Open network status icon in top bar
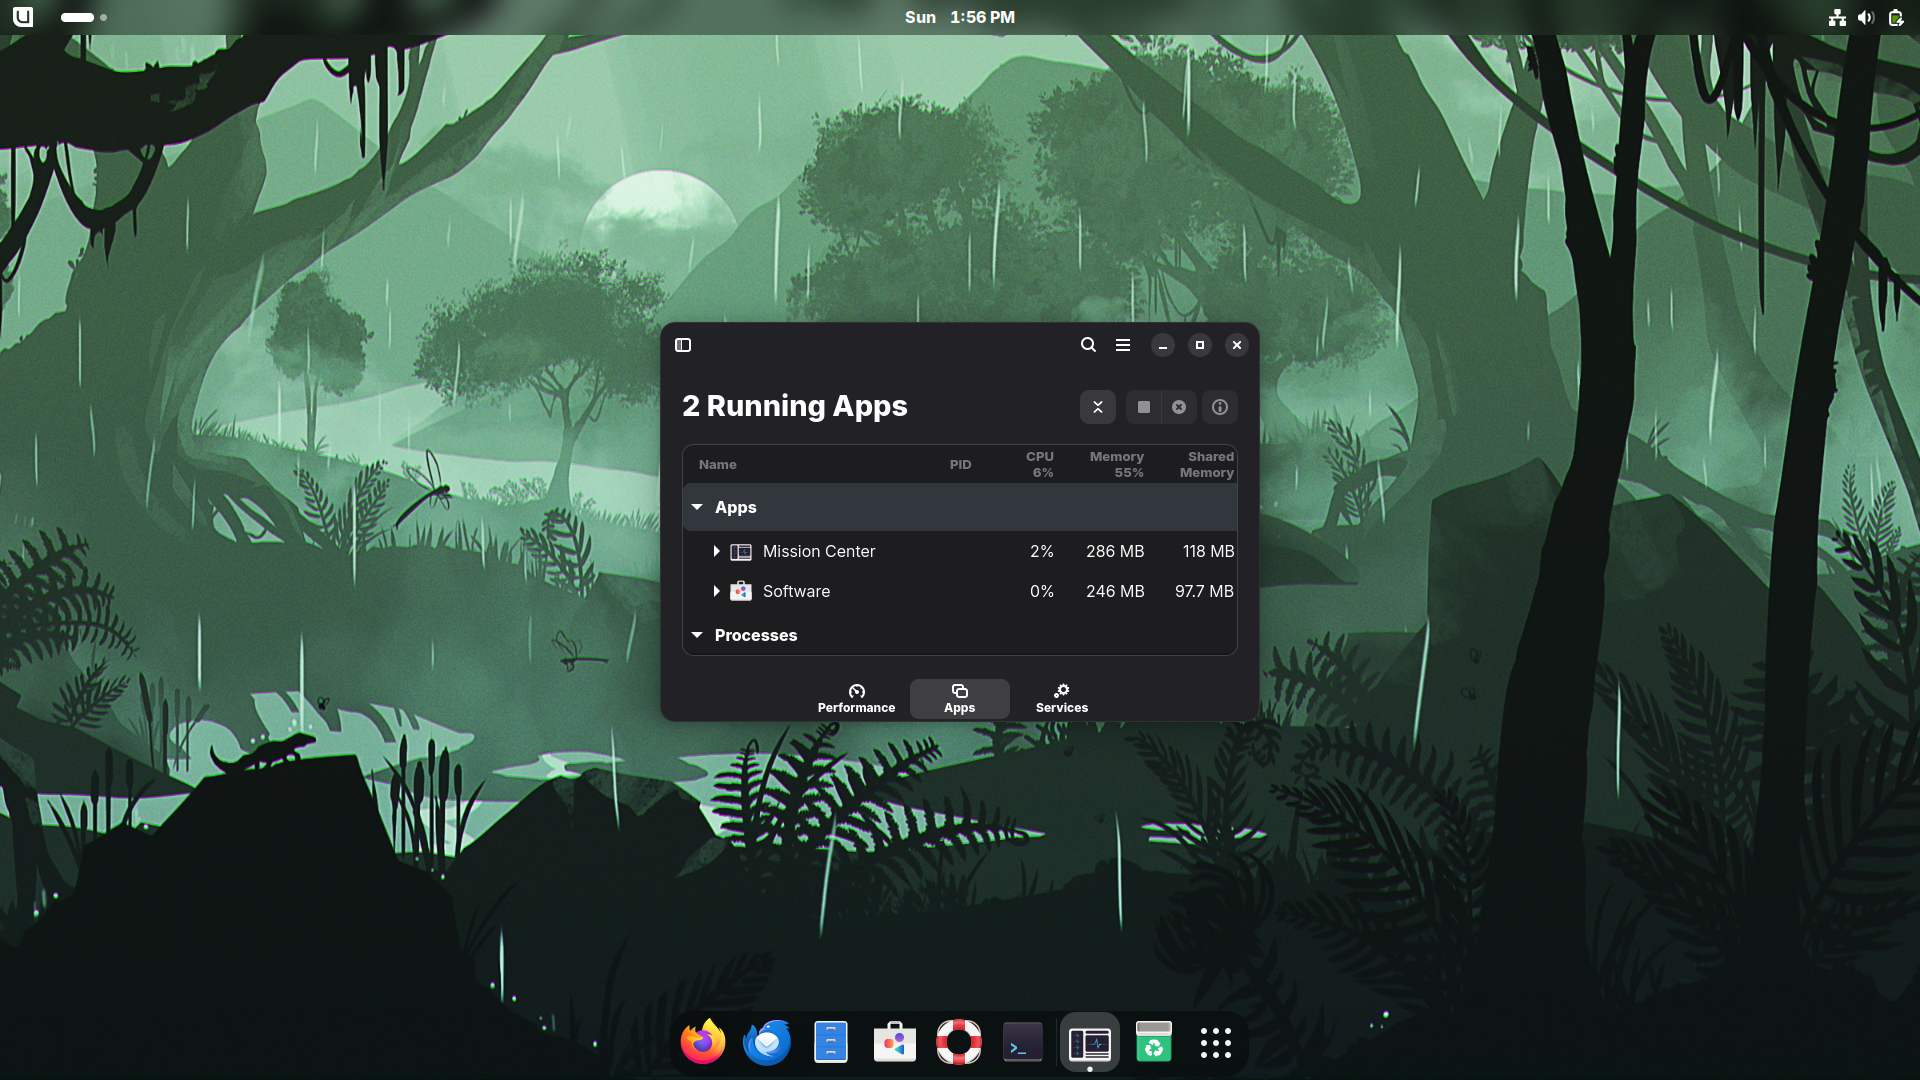The height and width of the screenshot is (1080, 1920). [x=1837, y=17]
